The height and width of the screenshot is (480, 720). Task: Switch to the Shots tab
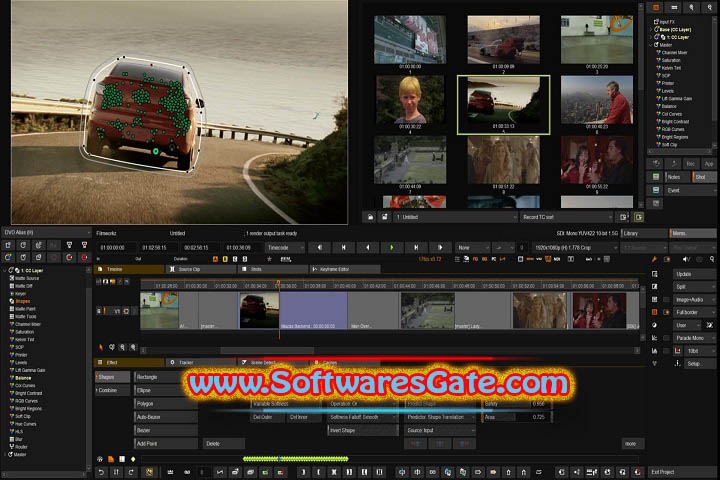(273, 269)
